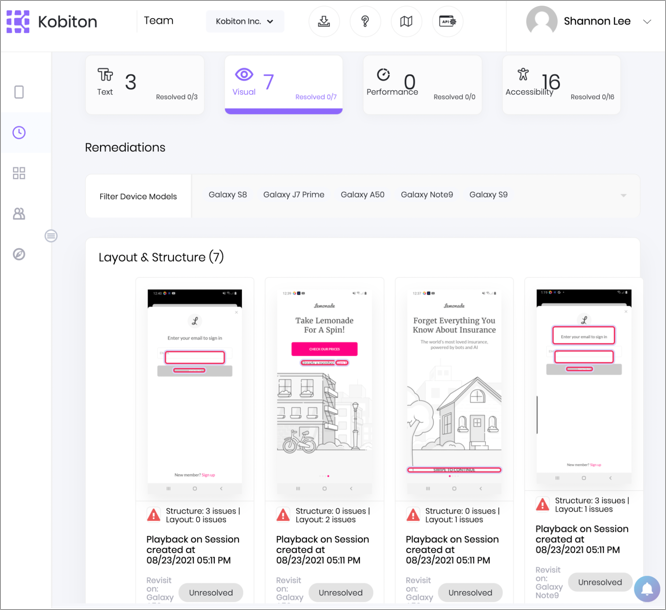The height and width of the screenshot is (610, 666).
Task: Switch to the Text issues tab
Action: point(144,84)
